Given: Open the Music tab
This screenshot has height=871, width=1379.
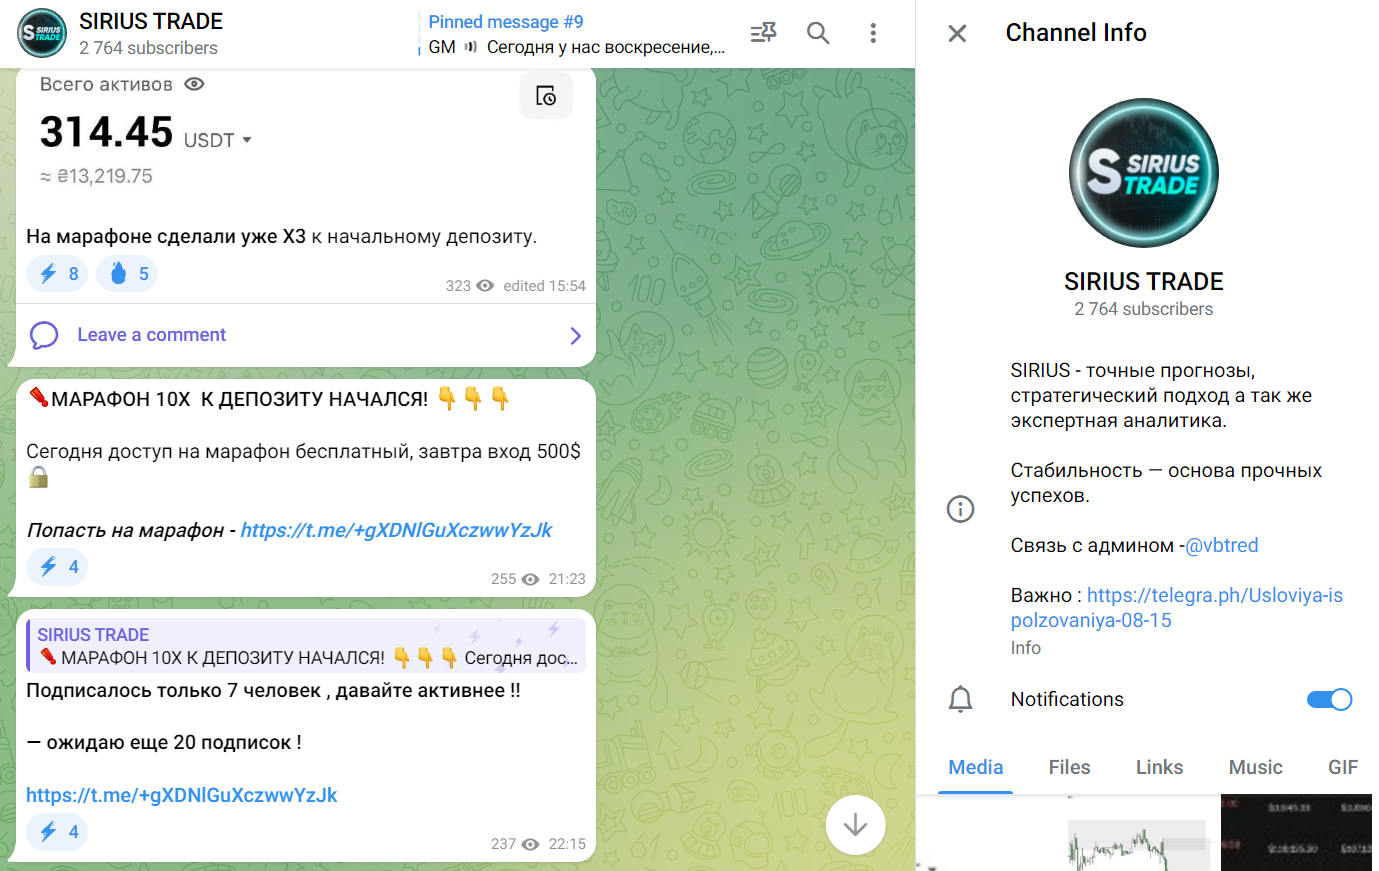Looking at the screenshot, I should pyautogui.click(x=1255, y=767).
